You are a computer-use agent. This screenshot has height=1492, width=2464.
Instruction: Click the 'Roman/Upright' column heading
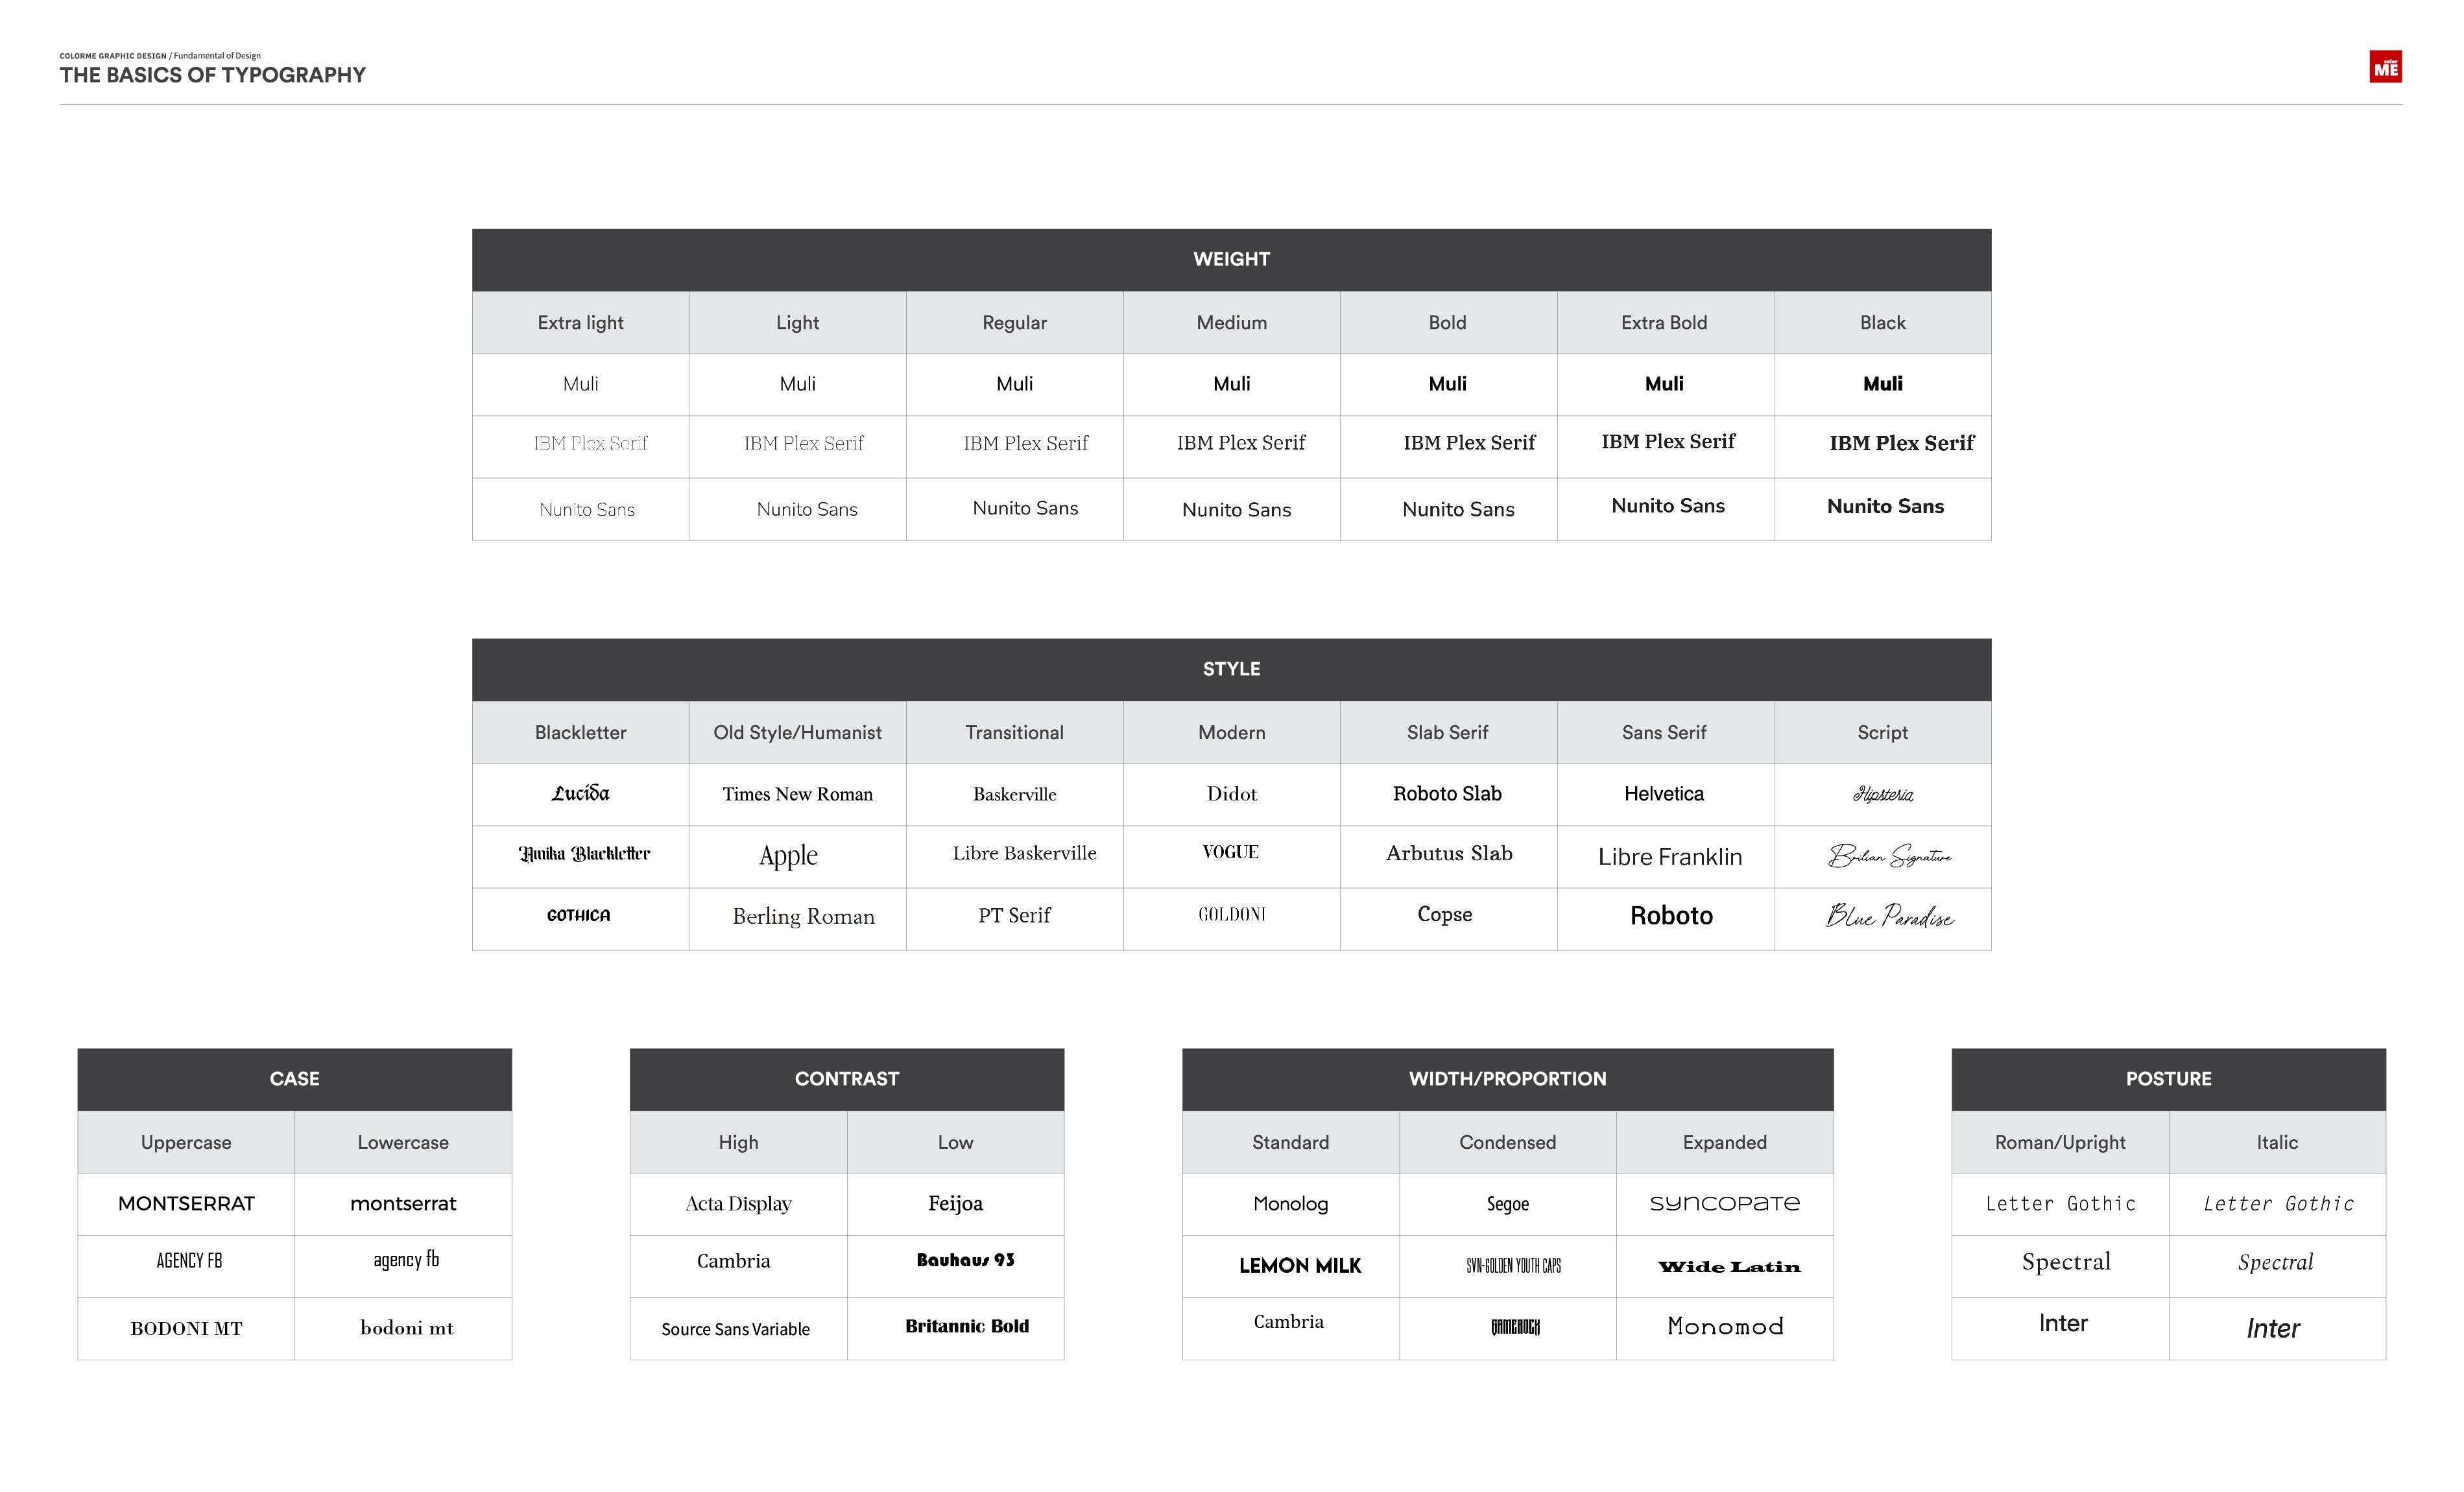(2060, 1142)
